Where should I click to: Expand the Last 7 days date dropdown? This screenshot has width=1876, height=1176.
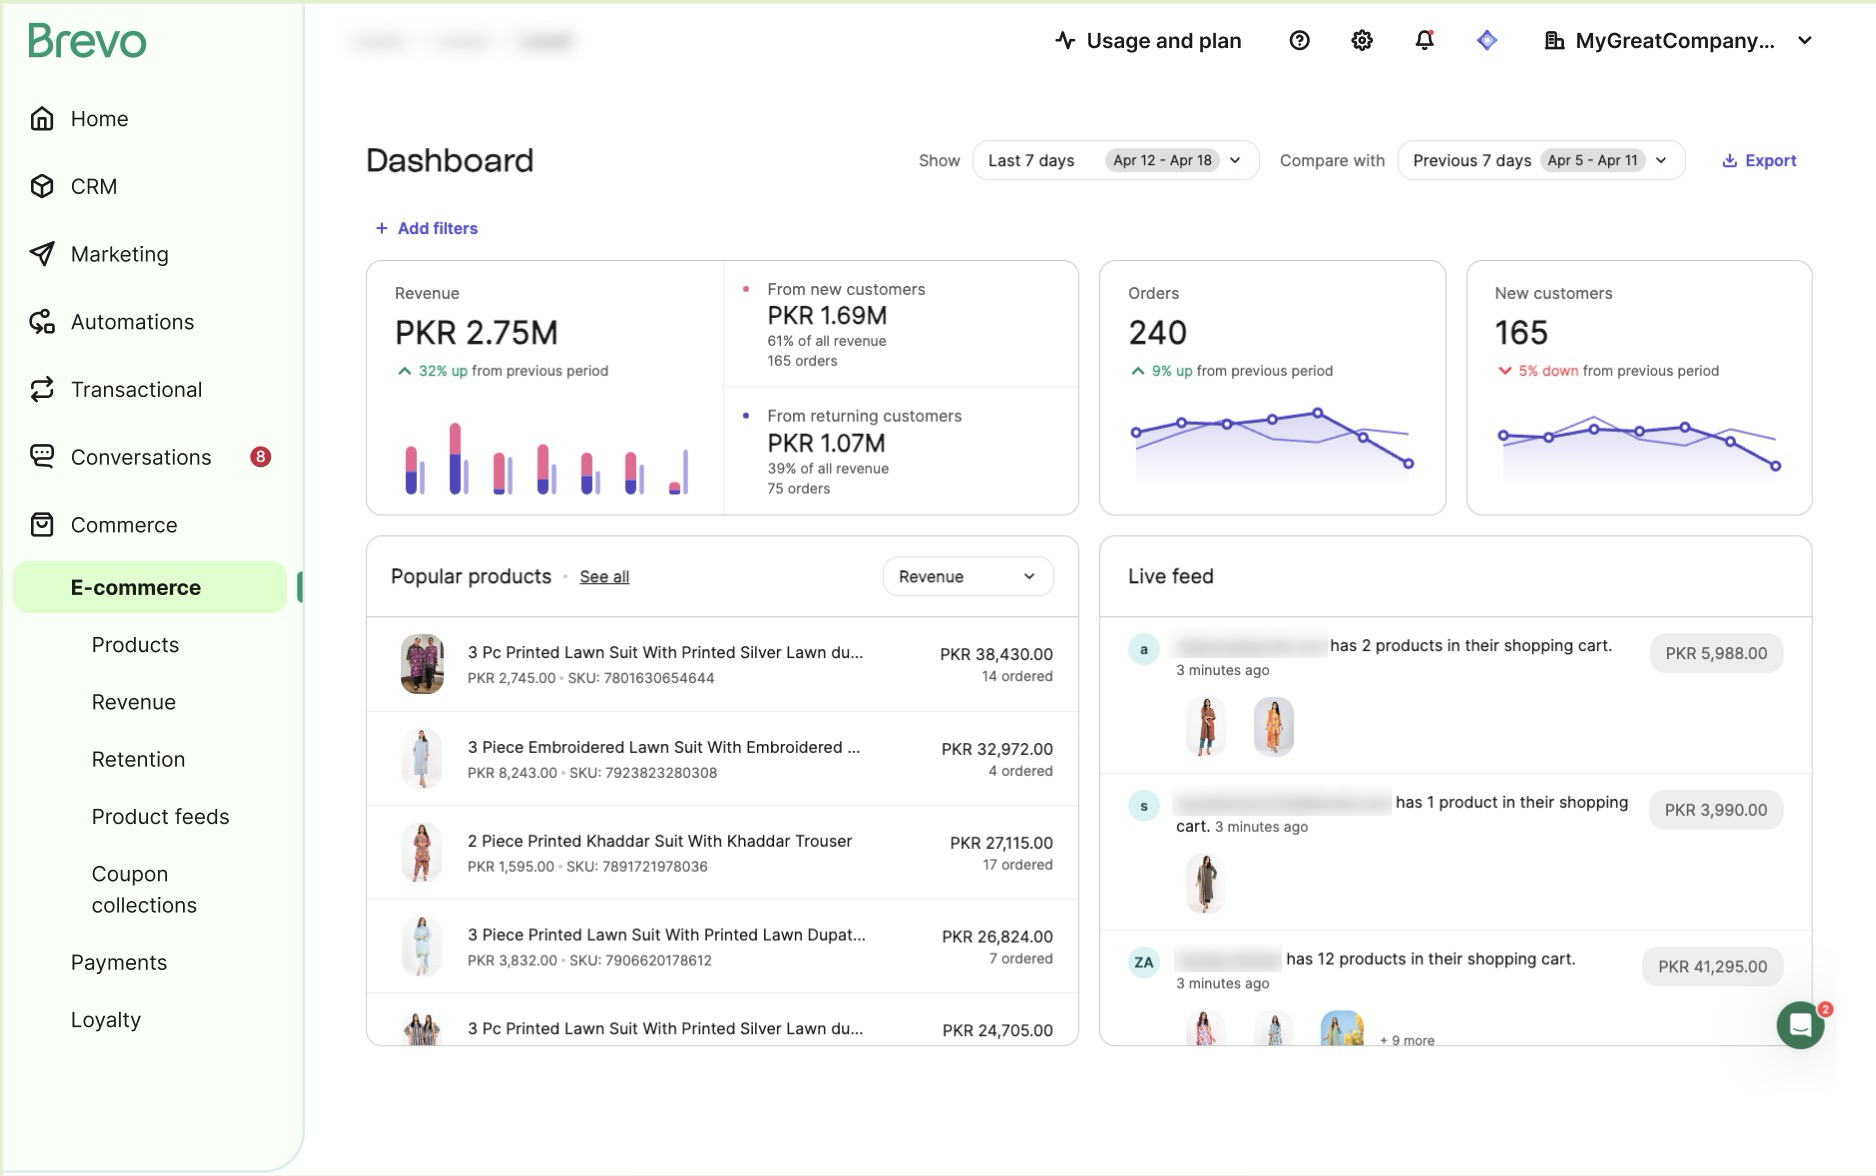coord(1114,160)
